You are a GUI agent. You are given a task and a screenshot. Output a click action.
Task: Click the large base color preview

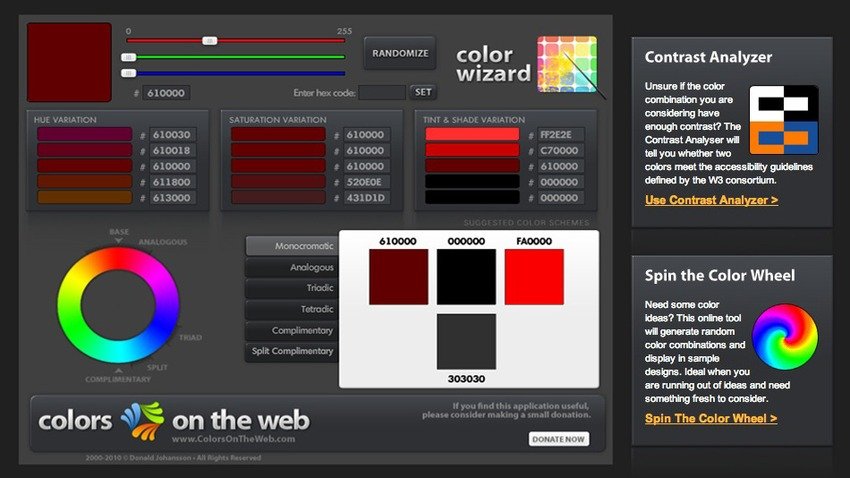point(69,62)
